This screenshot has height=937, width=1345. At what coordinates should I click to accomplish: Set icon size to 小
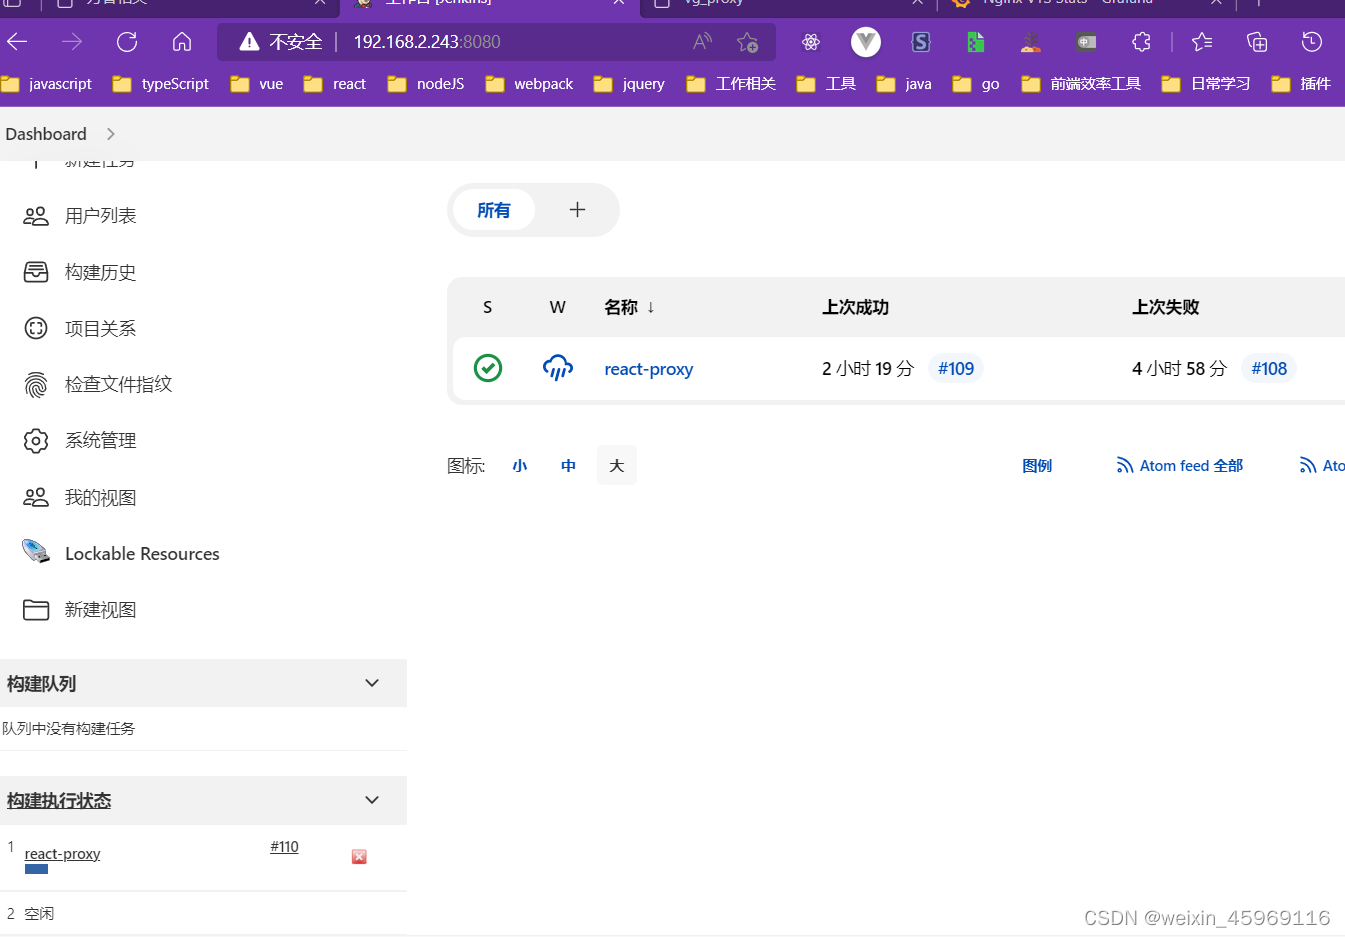[520, 466]
